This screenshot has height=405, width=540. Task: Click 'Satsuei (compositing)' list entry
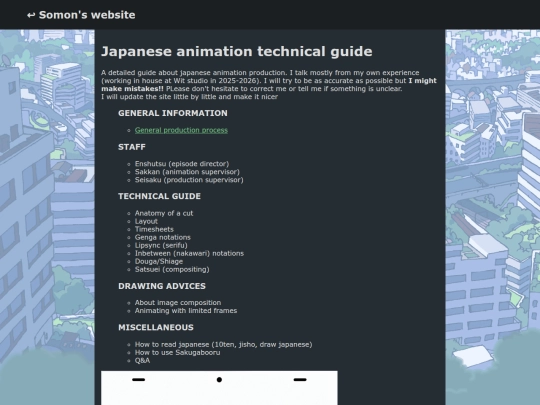pyautogui.click(x=172, y=269)
